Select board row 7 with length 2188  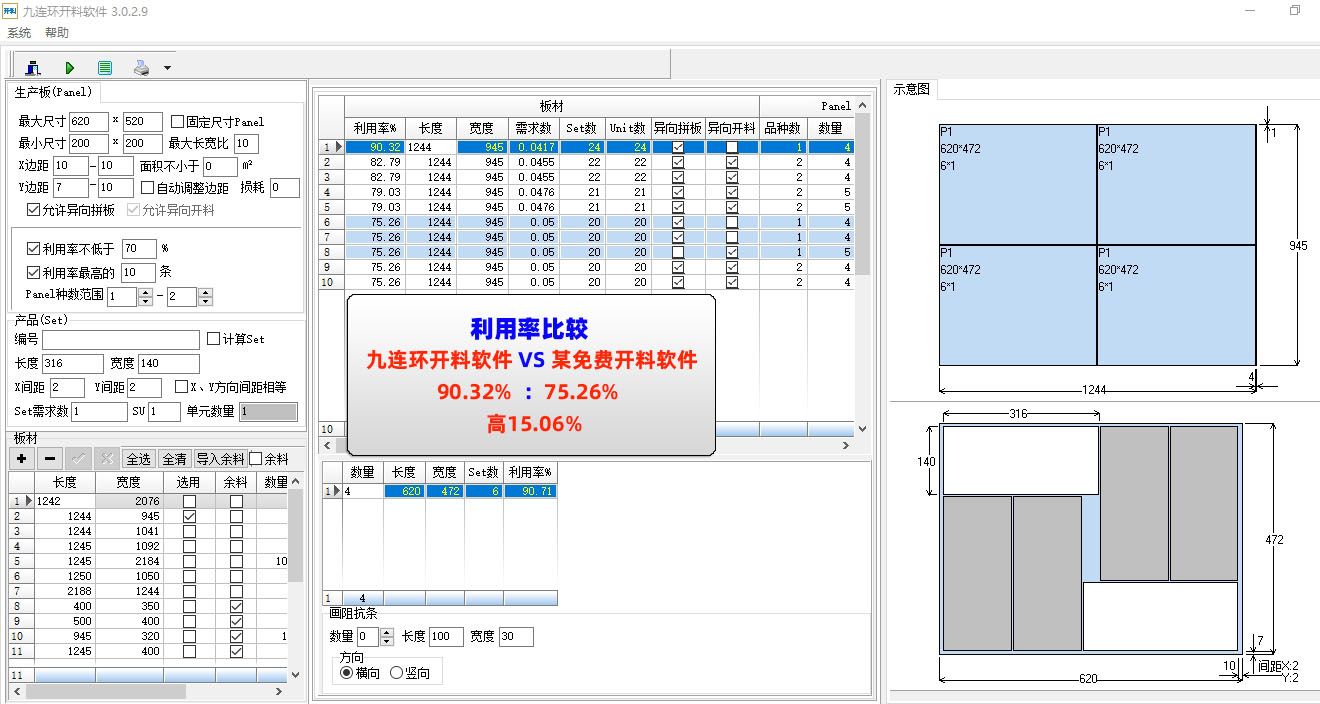click(x=148, y=592)
